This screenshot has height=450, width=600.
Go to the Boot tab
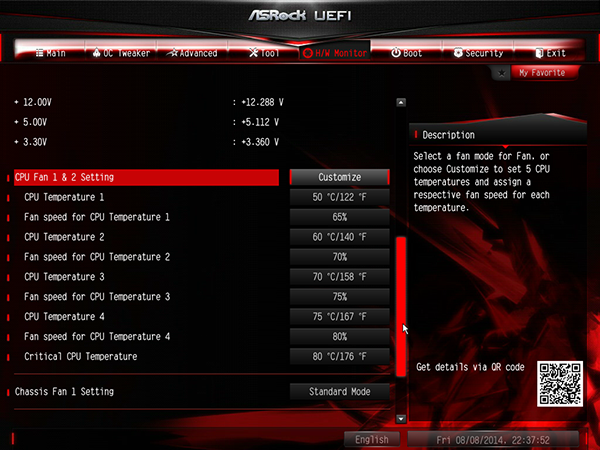pos(406,53)
